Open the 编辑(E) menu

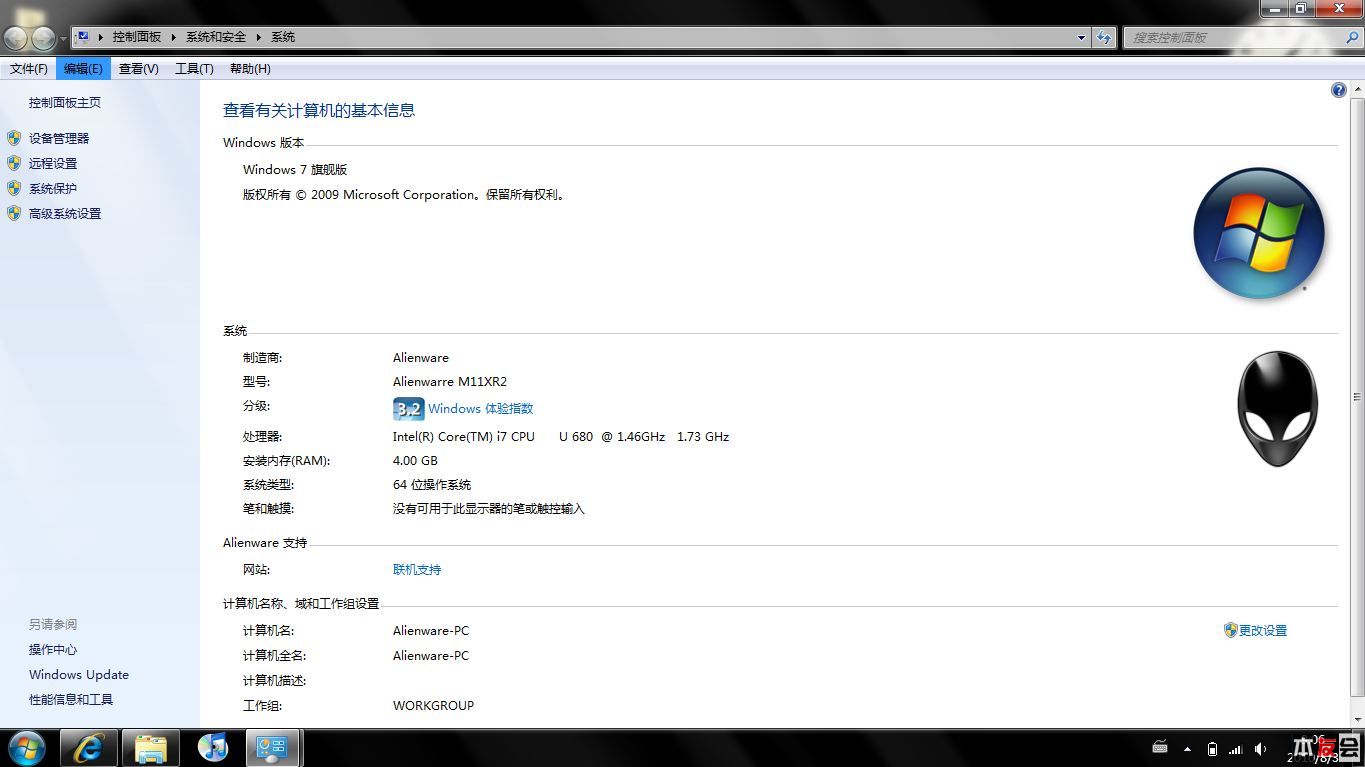tap(83, 69)
